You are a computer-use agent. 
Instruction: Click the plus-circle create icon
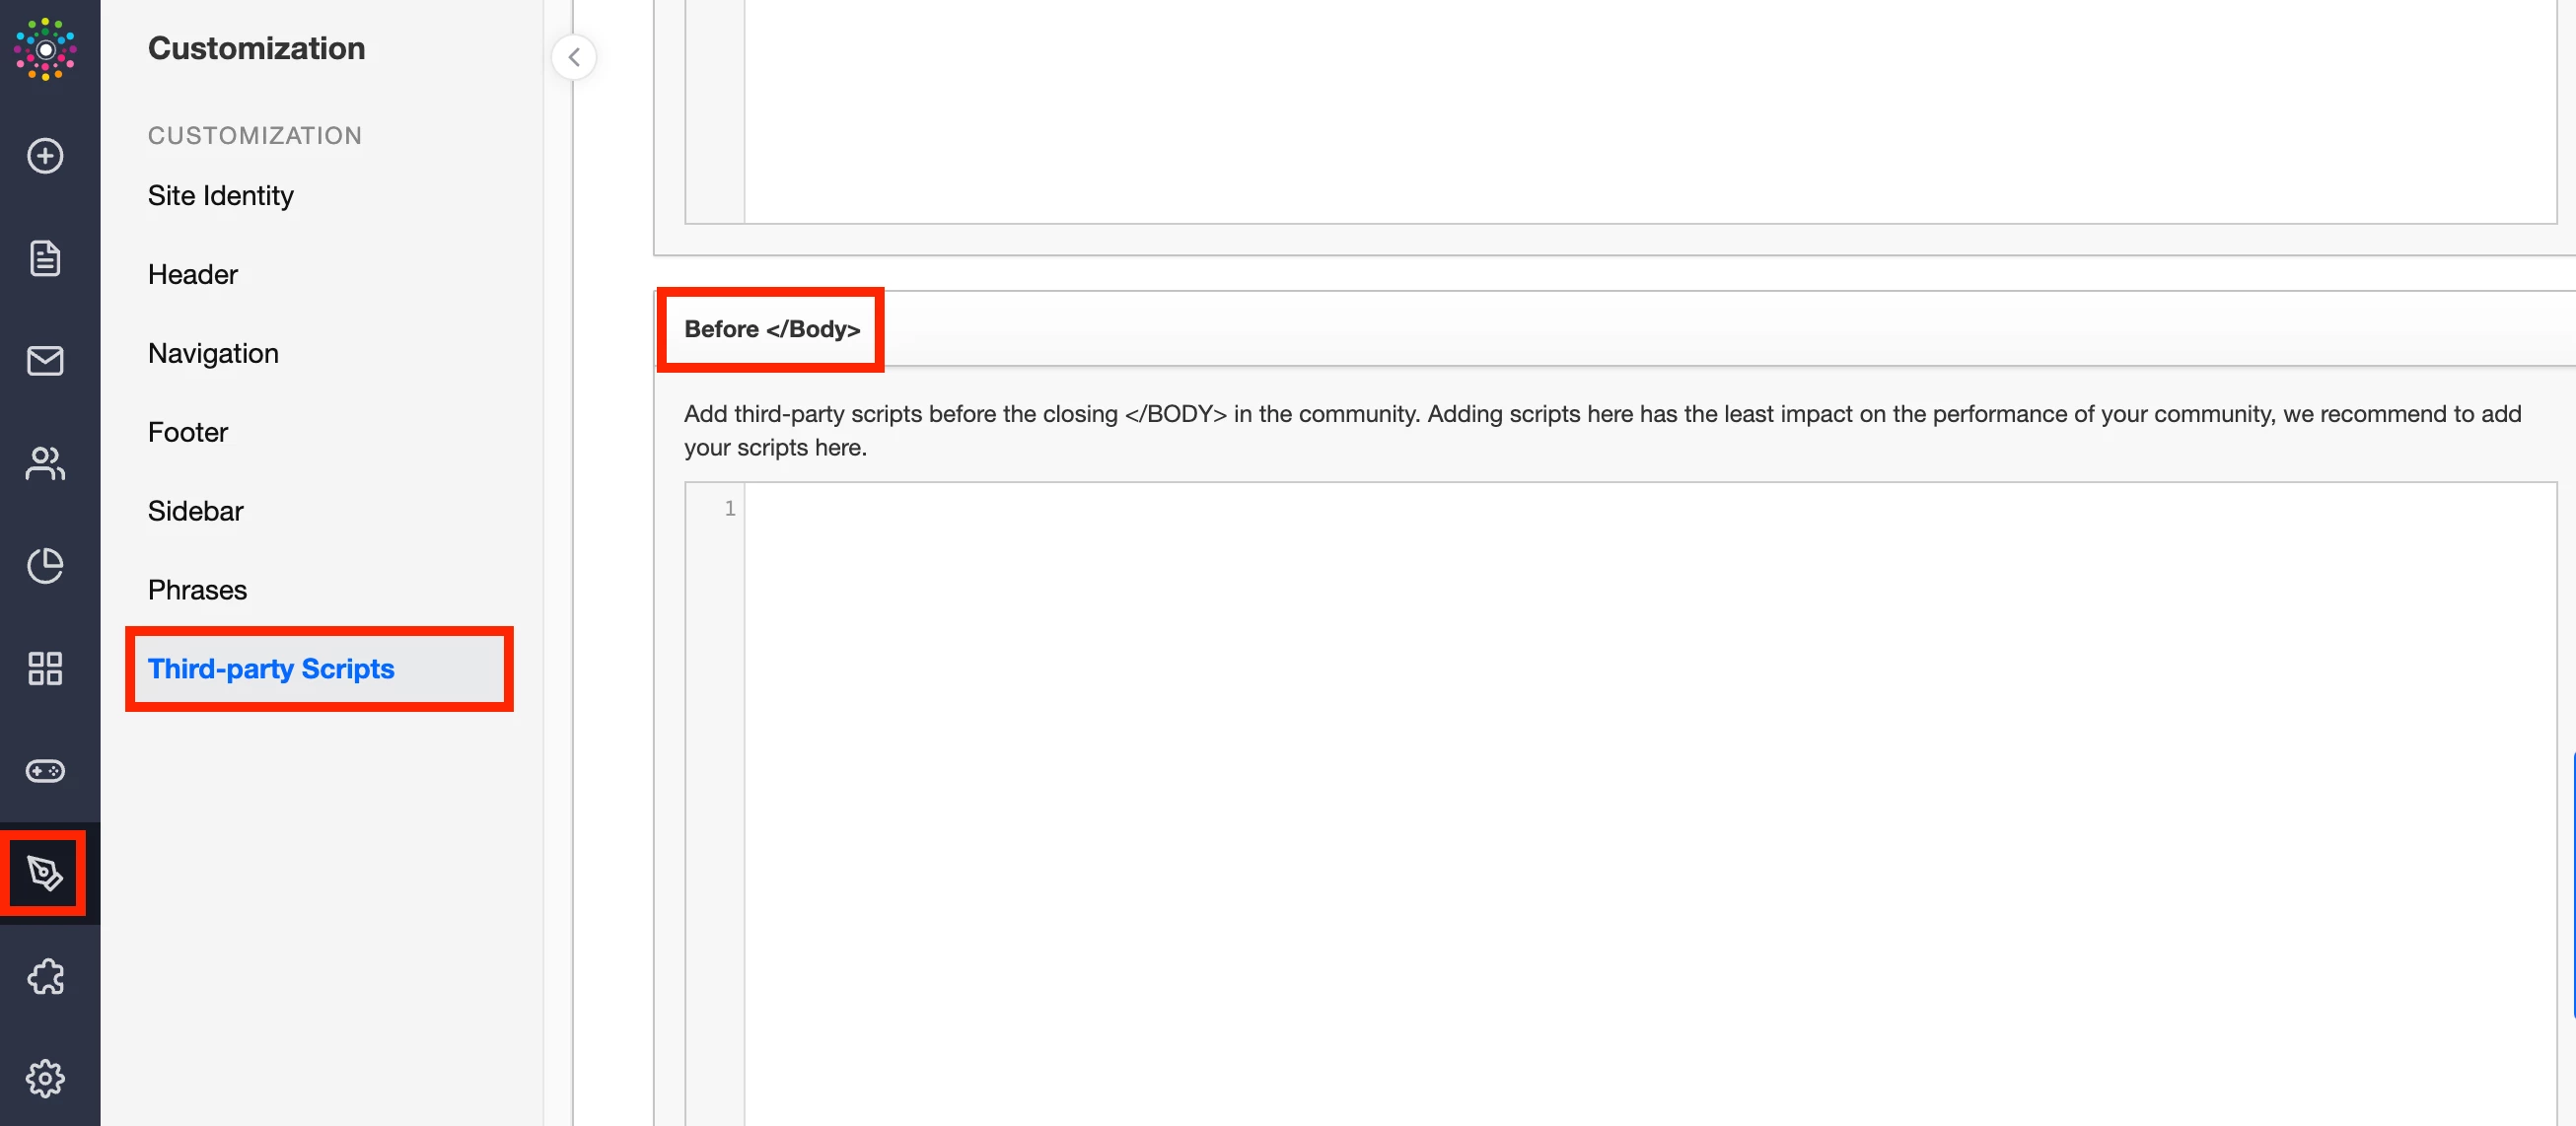(x=45, y=156)
